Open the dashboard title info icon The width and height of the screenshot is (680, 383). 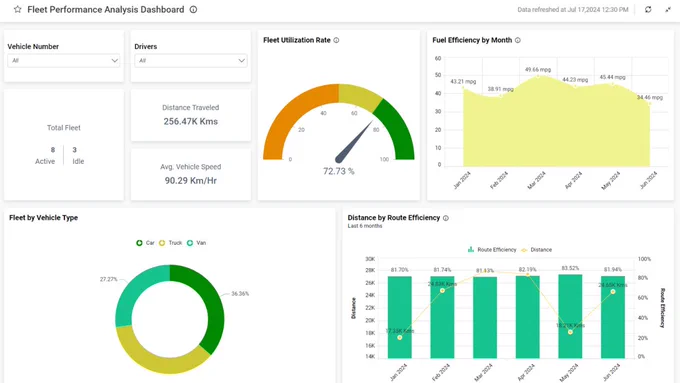[x=193, y=10]
